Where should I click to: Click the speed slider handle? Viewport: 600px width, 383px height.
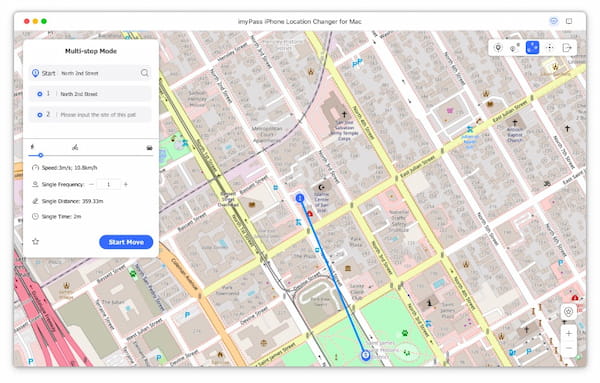[40, 155]
